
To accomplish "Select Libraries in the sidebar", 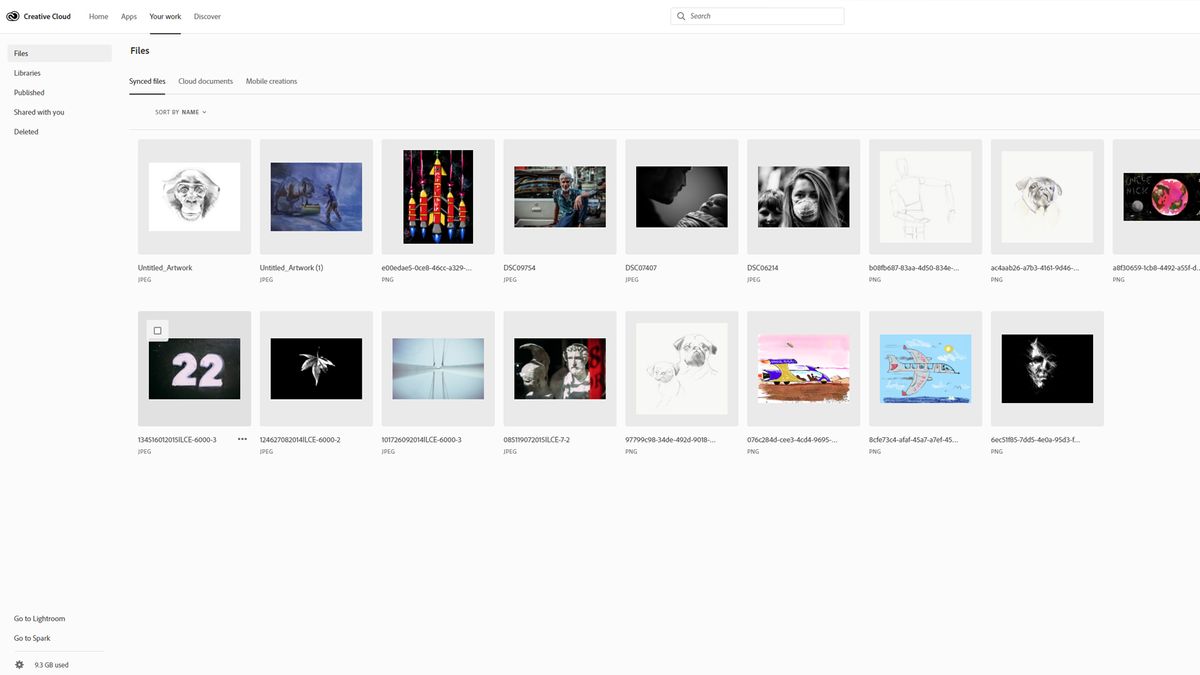I will [x=27, y=72].
